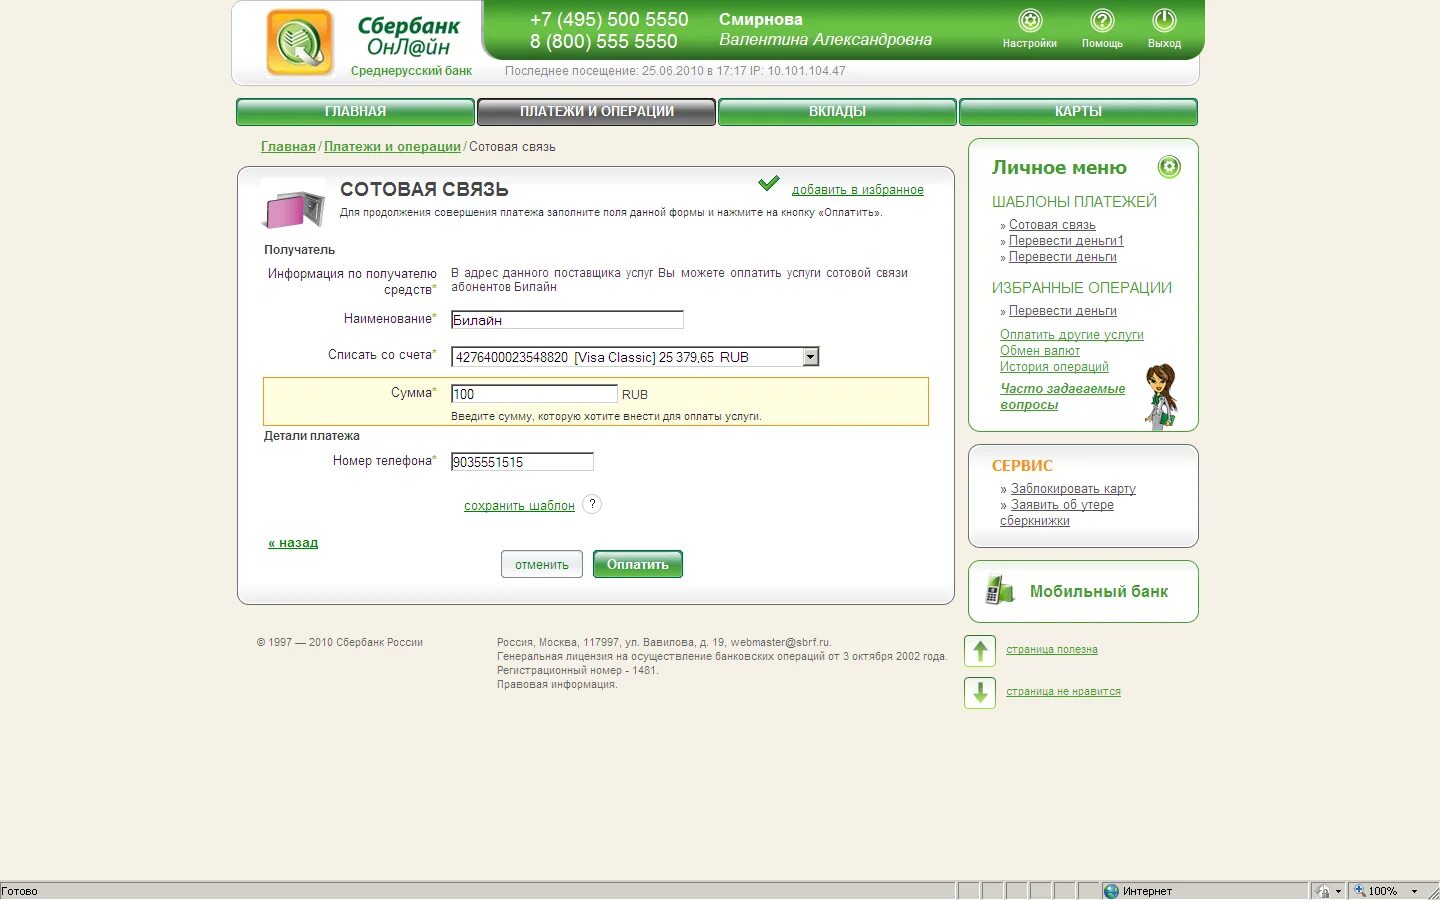This screenshot has width=1440, height=900.
Task: Open Настройки settings icon
Action: (1030, 20)
